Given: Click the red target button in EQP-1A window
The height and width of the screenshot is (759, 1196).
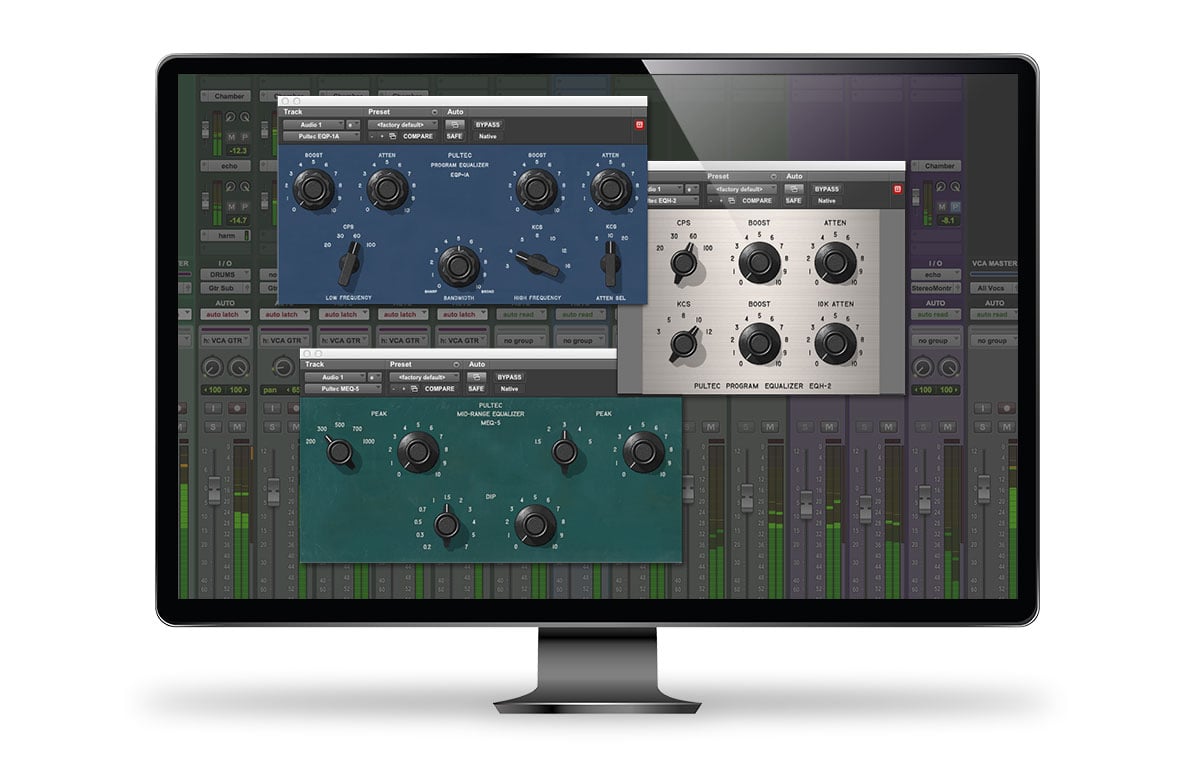Looking at the screenshot, I should point(639,125).
